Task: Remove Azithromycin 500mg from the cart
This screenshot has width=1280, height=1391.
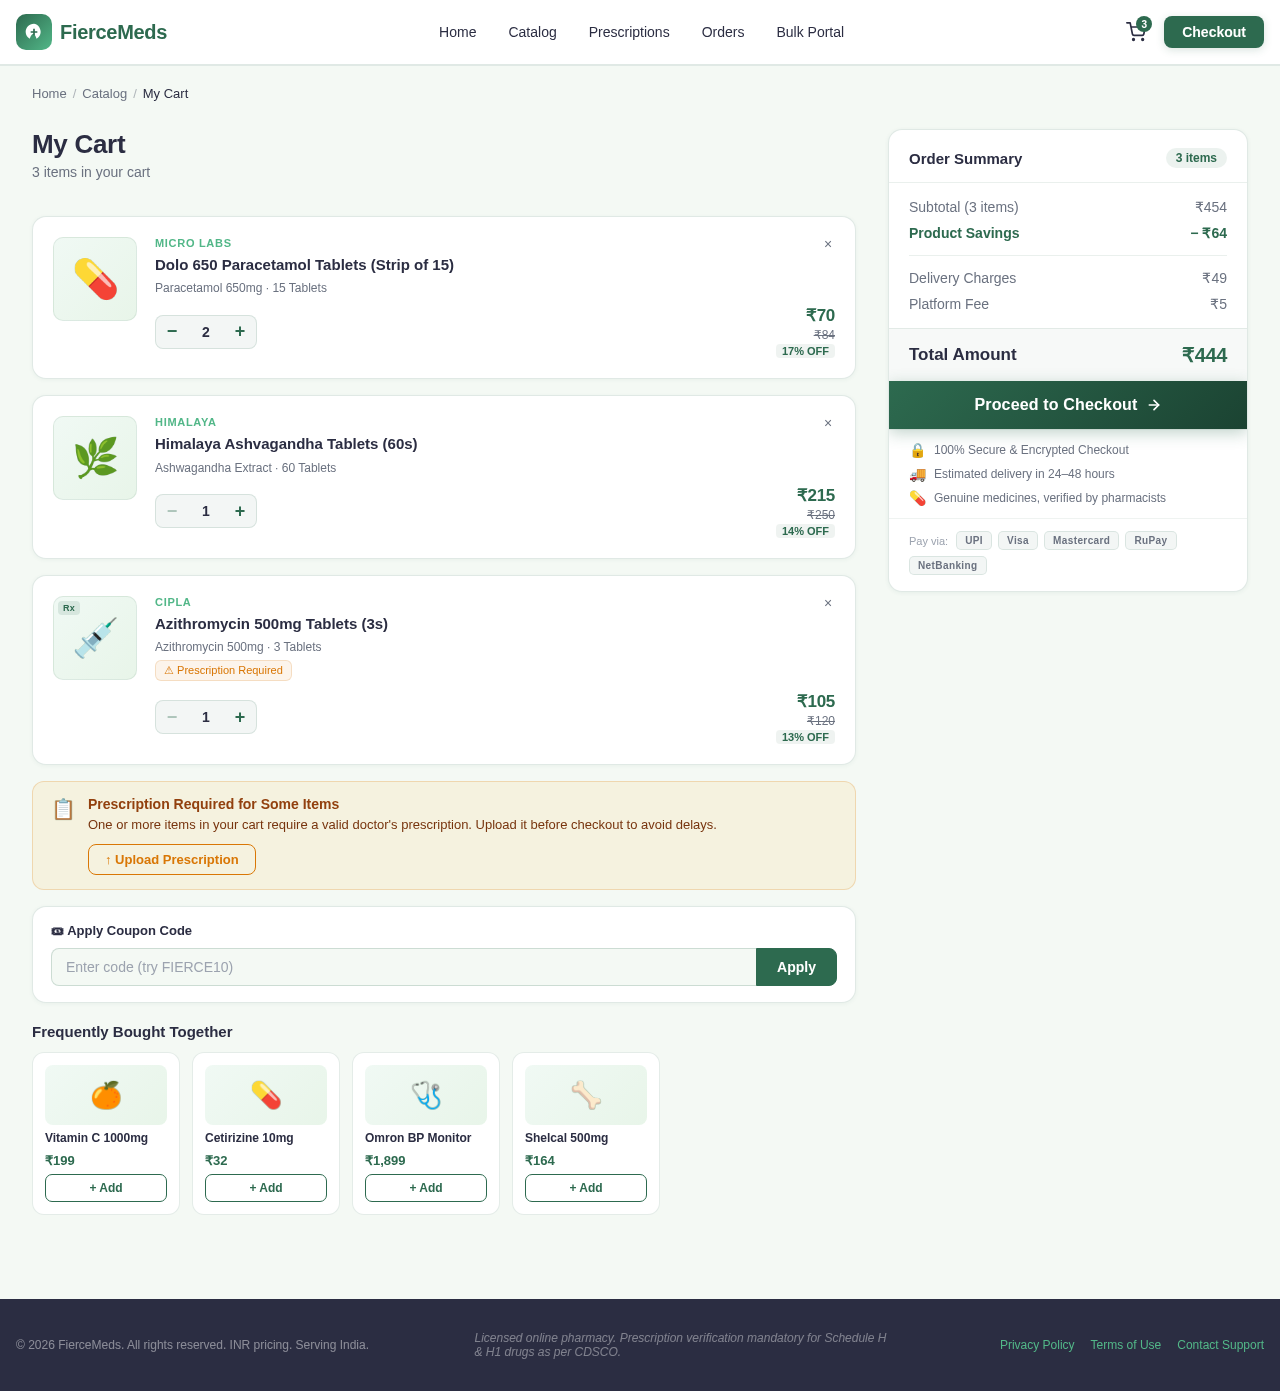Action: (827, 602)
